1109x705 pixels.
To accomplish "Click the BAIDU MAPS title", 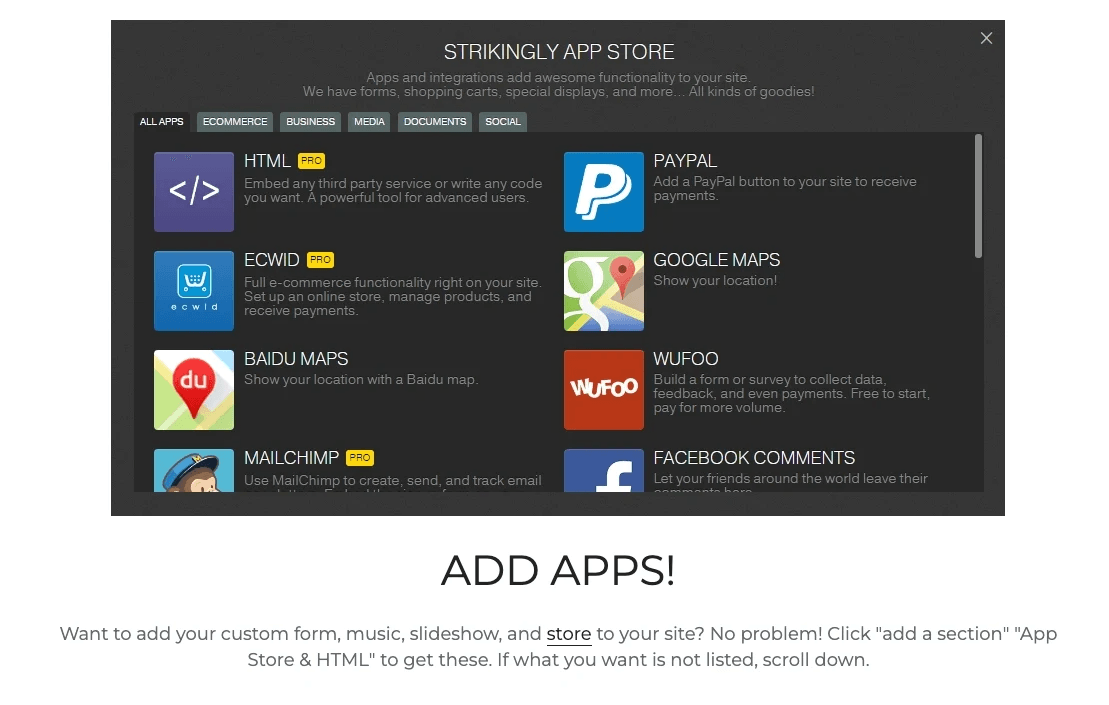I will (296, 359).
